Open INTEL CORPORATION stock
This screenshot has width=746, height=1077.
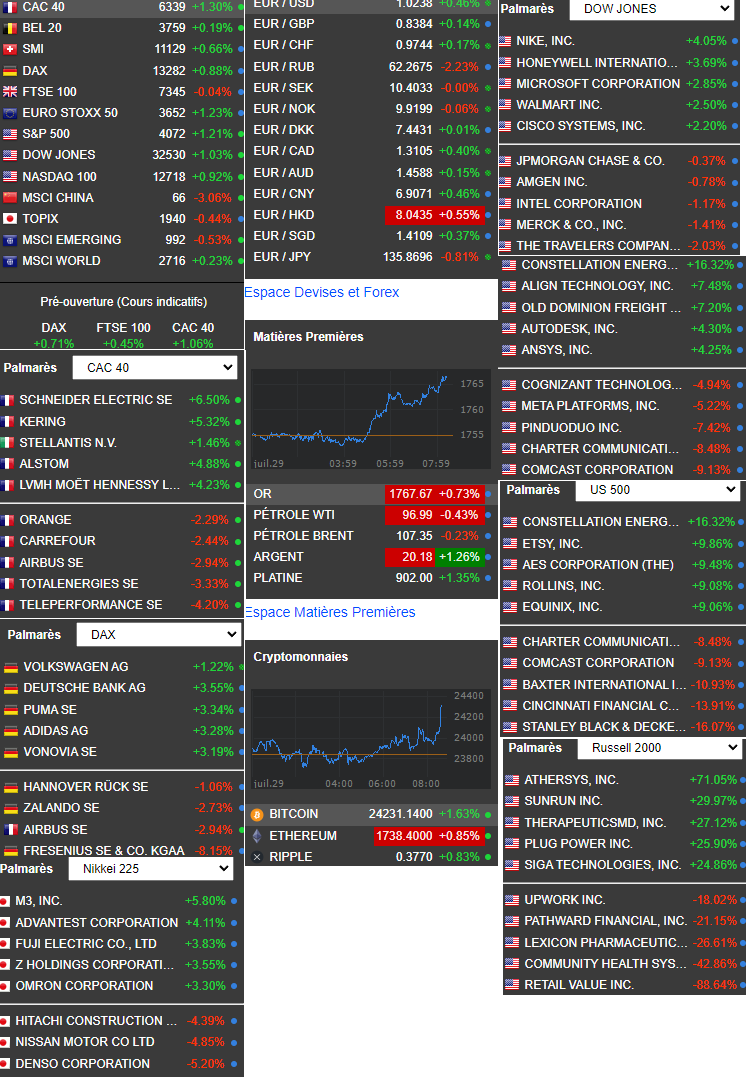tap(619, 204)
